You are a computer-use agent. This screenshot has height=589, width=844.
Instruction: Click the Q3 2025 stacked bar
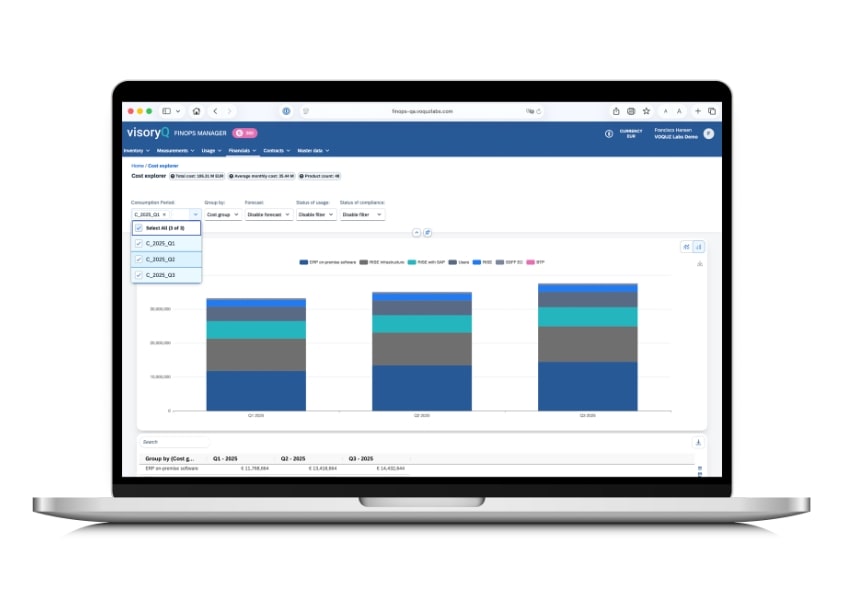(588, 347)
